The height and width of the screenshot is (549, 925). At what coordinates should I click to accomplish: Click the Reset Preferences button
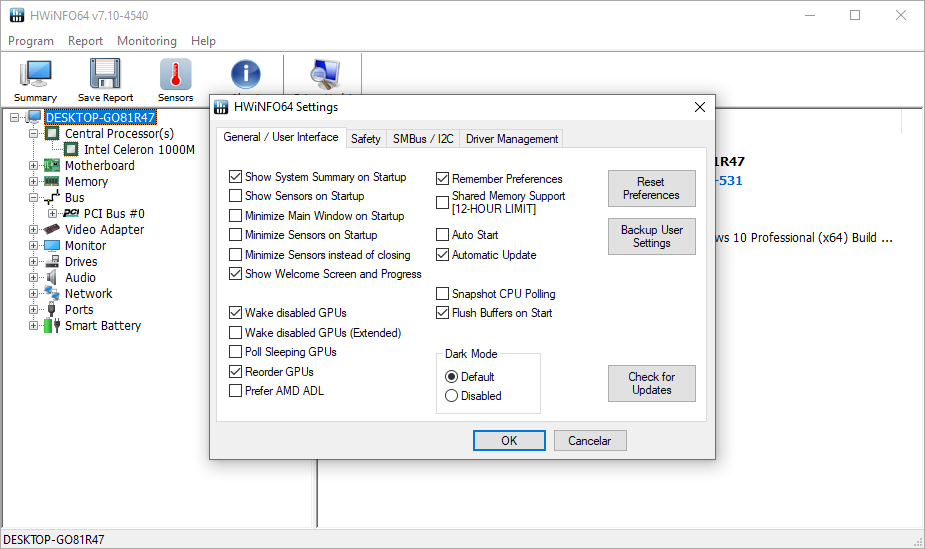tap(651, 188)
